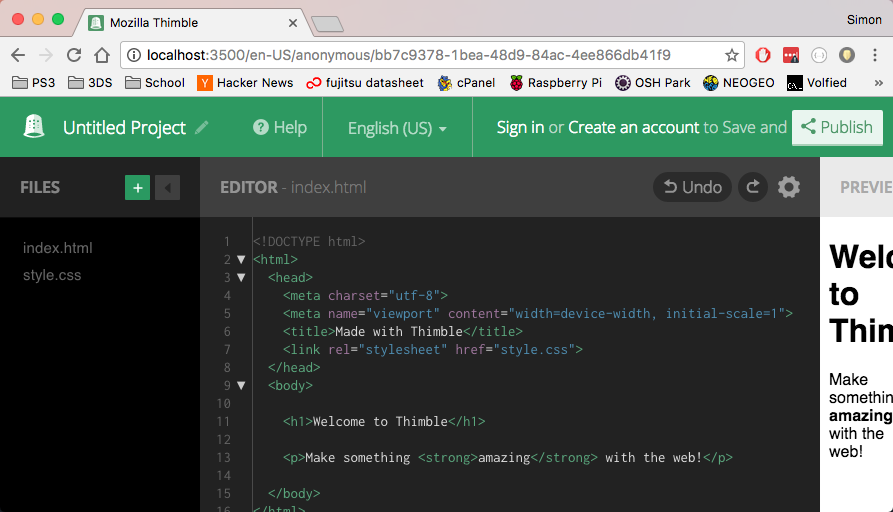Open the PS3 bookmarks folder
893x512 pixels.
[34, 83]
